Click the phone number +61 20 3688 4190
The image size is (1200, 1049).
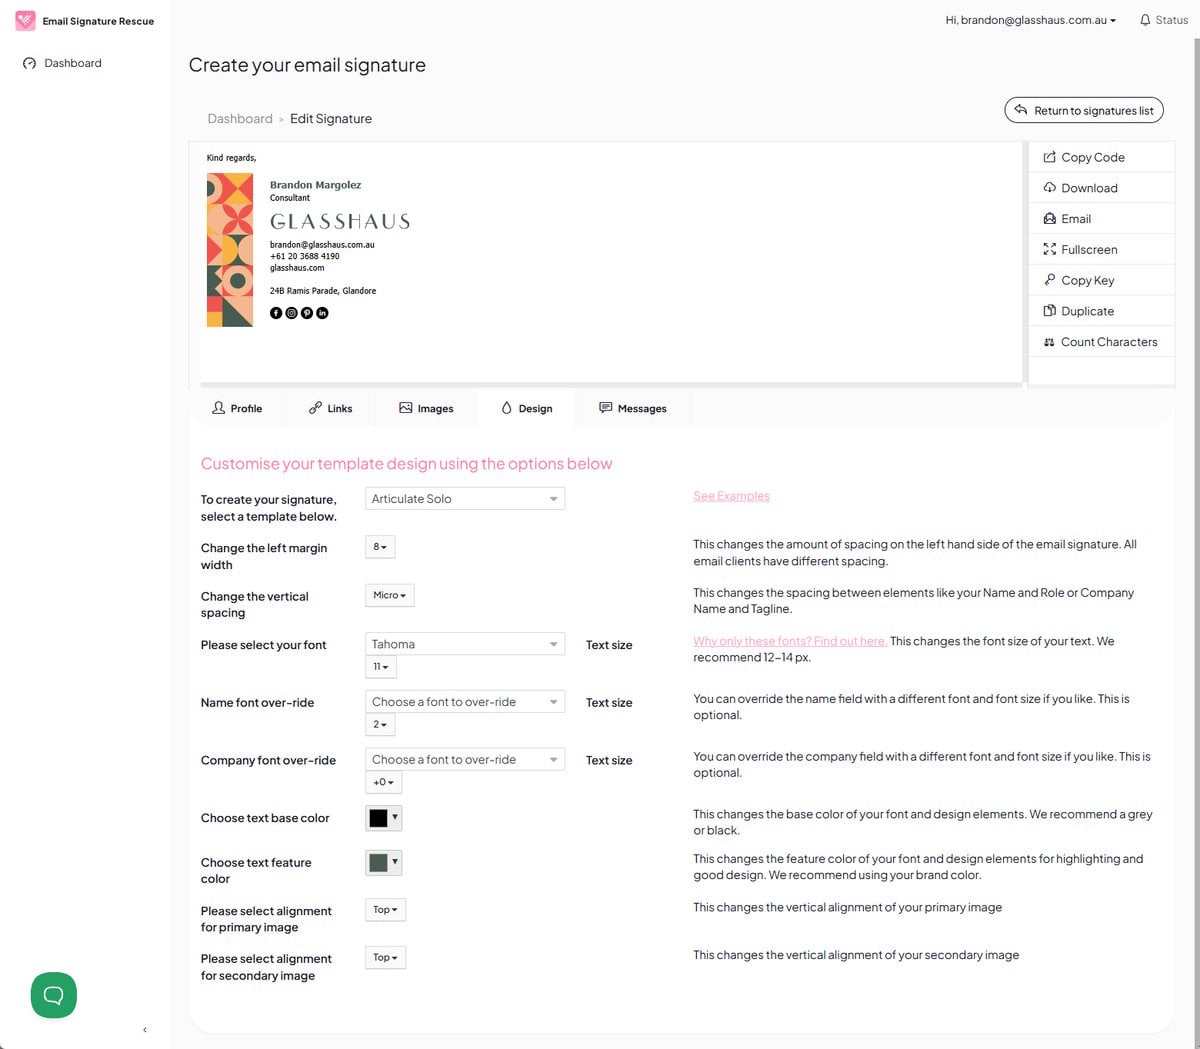304,256
